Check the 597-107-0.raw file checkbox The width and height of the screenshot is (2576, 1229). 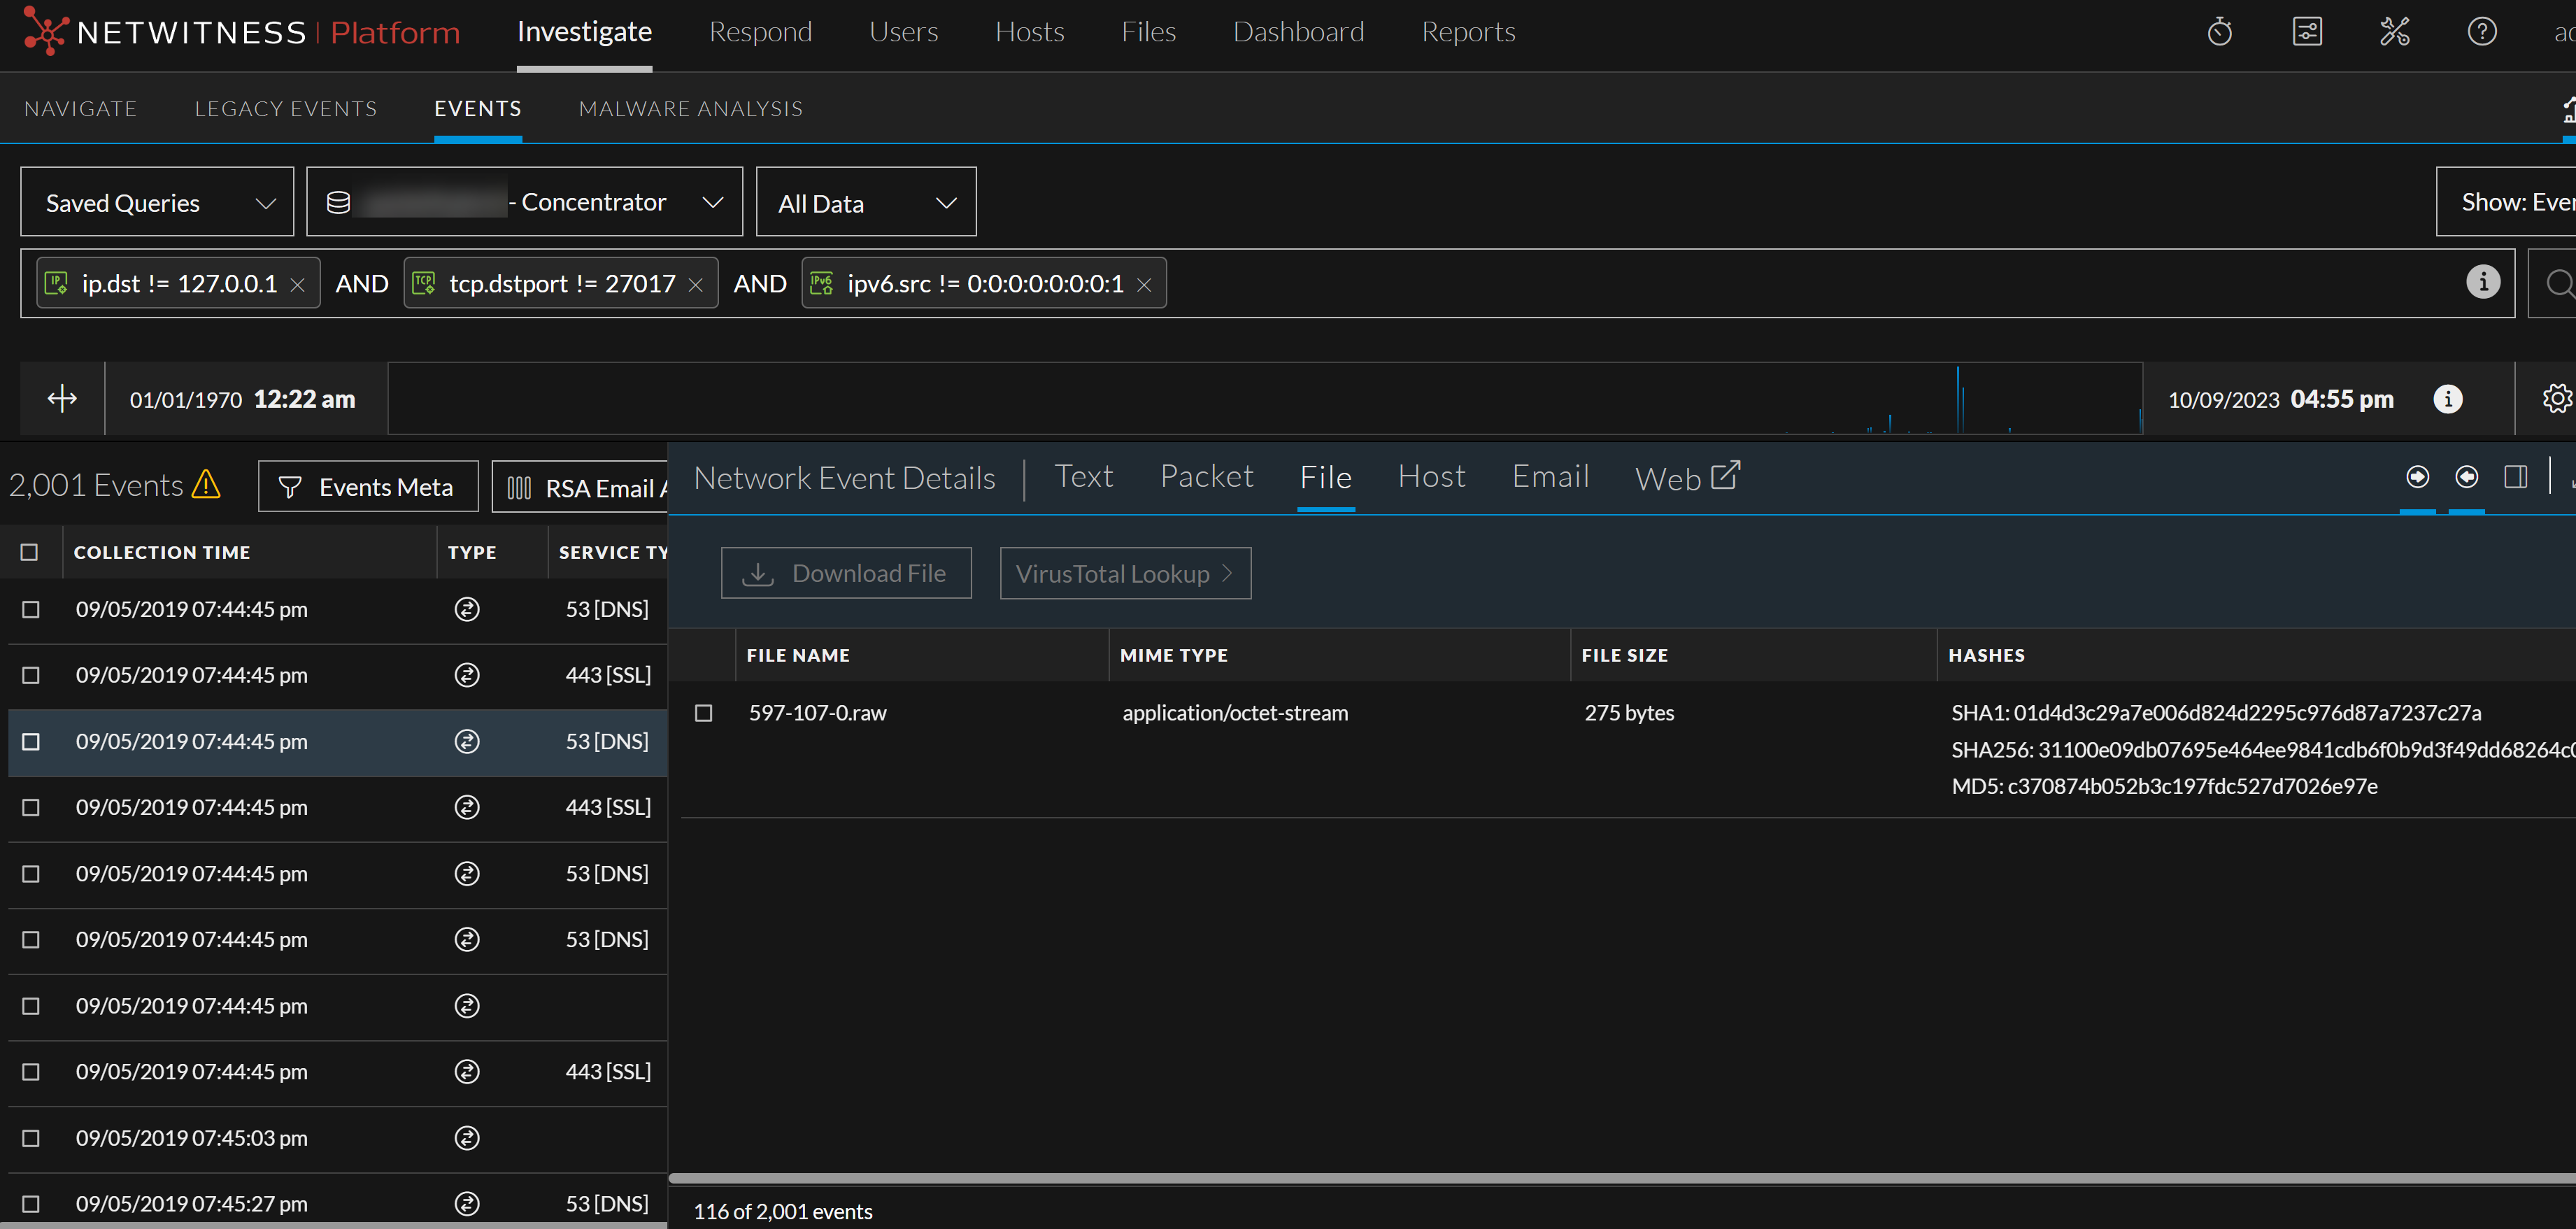pyautogui.click(x=704, y=713)
